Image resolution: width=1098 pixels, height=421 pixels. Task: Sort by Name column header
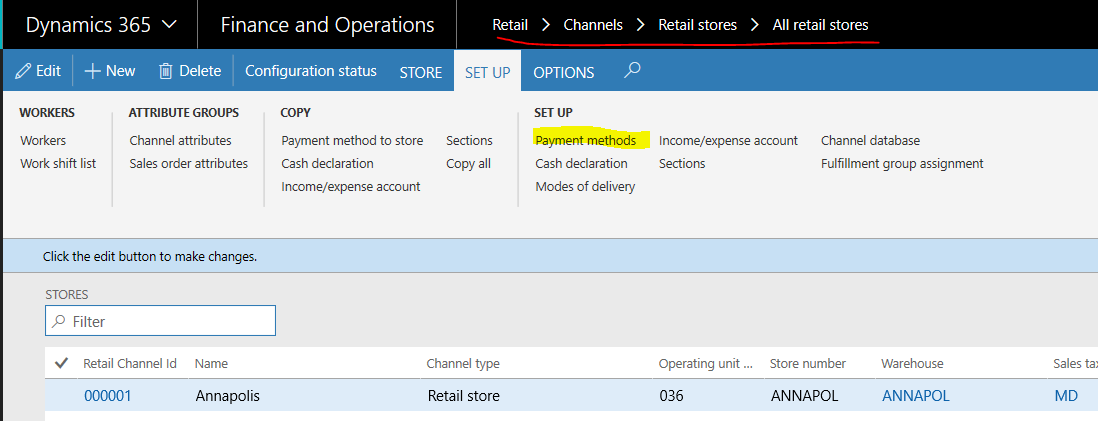click(211, 364)
